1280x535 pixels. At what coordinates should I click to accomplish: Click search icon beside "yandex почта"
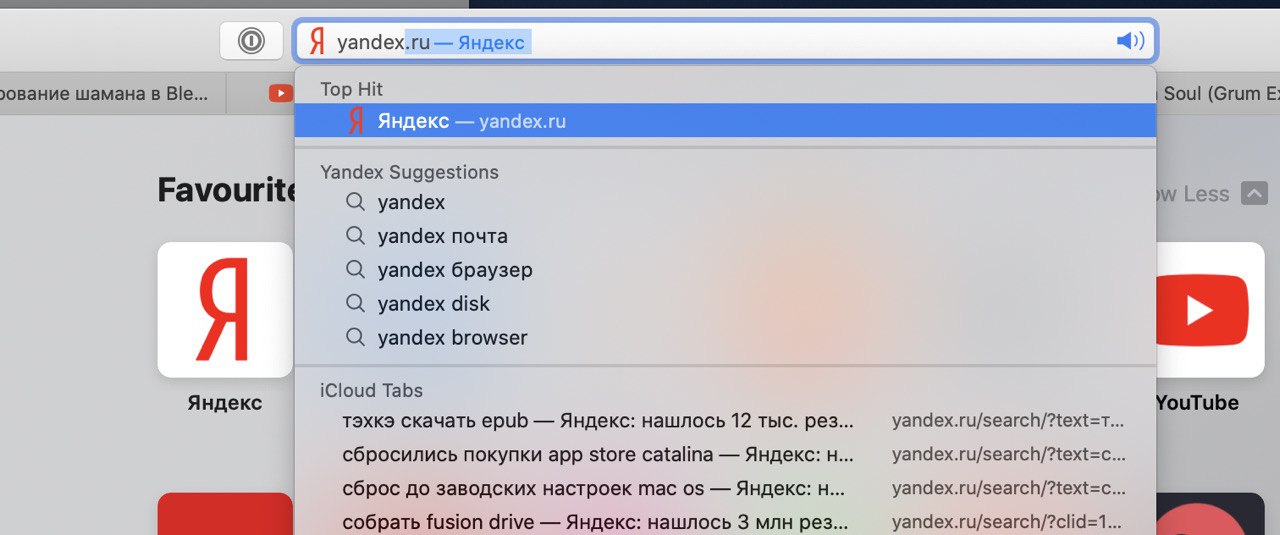(x=355, y=236)
